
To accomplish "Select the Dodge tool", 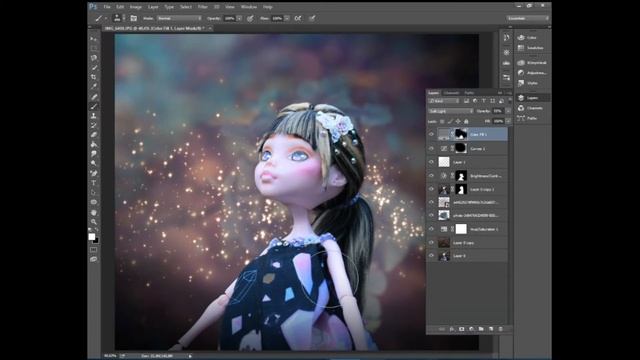I will click(x=94, y=164).
